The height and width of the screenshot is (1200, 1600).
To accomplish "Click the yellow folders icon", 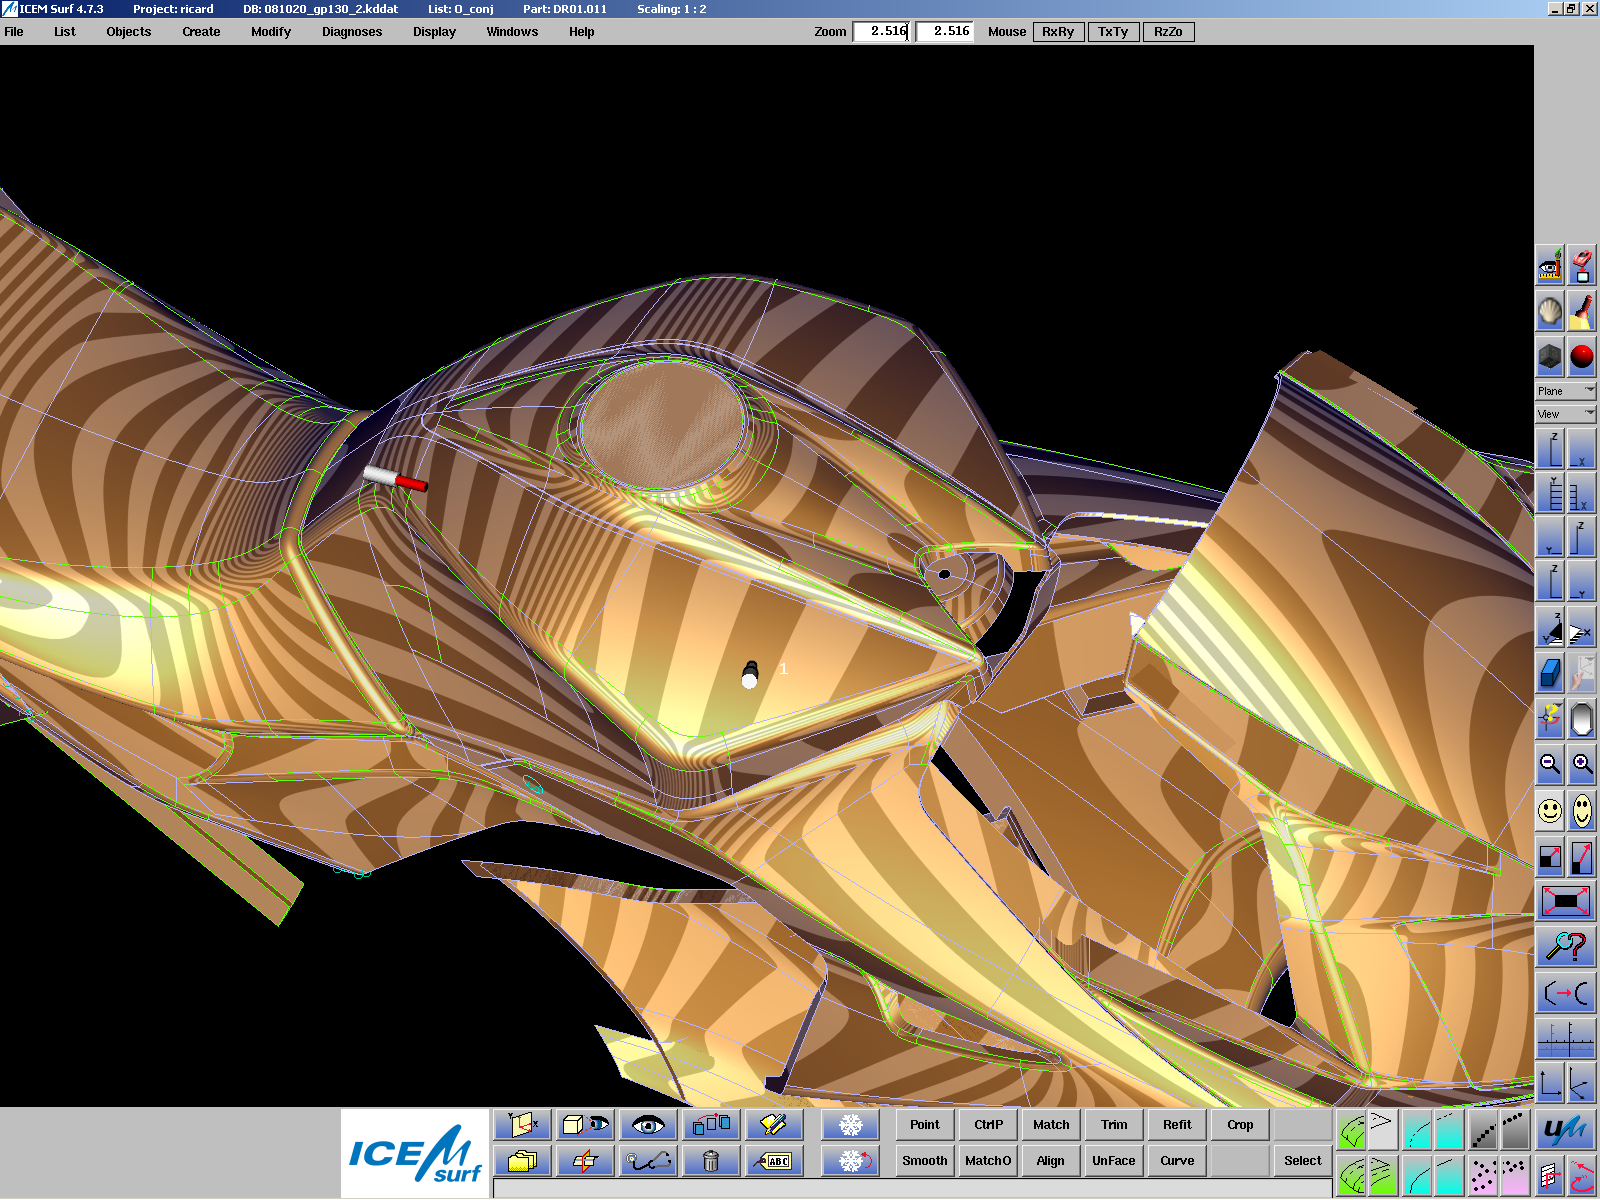I will 522,1160.
